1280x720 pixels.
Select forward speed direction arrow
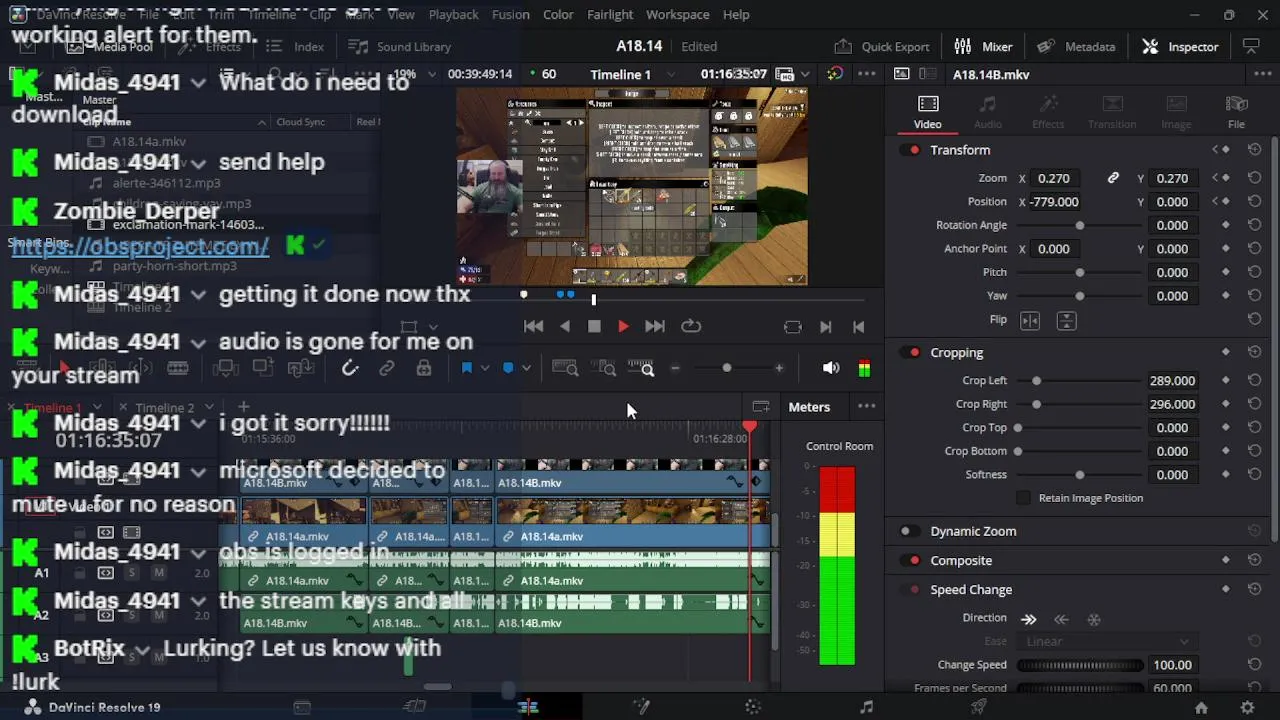tap(1028, 619)
